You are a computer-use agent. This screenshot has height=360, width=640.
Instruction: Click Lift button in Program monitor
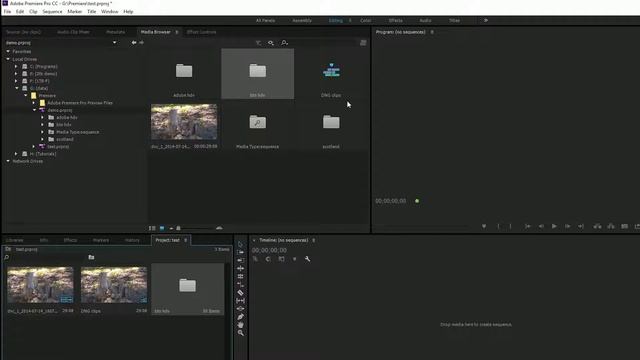click(x=597, y=226)
